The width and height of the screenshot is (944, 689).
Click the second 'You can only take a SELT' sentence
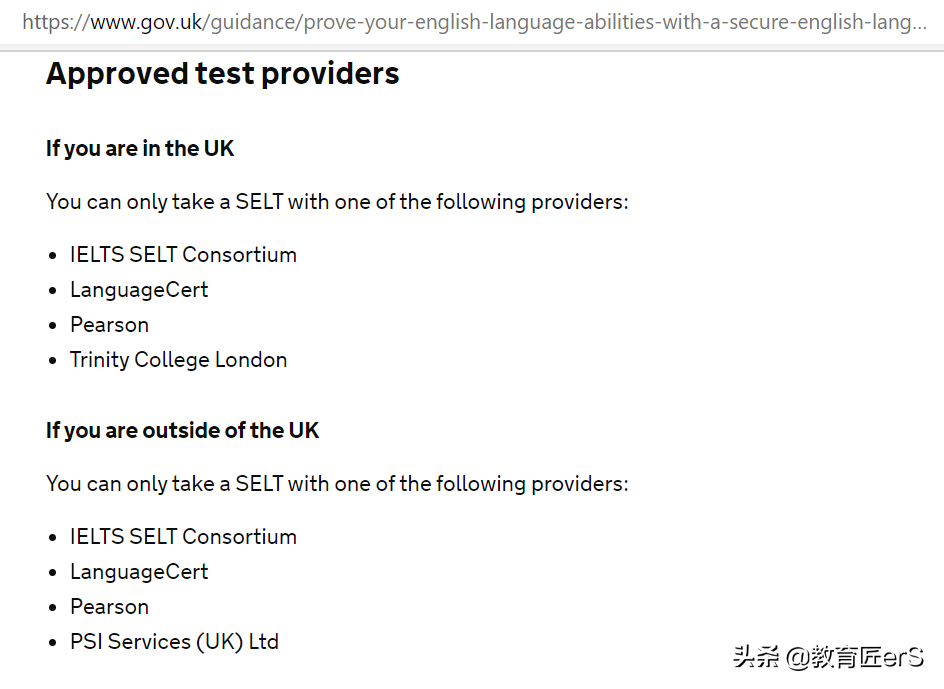coord(337,484)
